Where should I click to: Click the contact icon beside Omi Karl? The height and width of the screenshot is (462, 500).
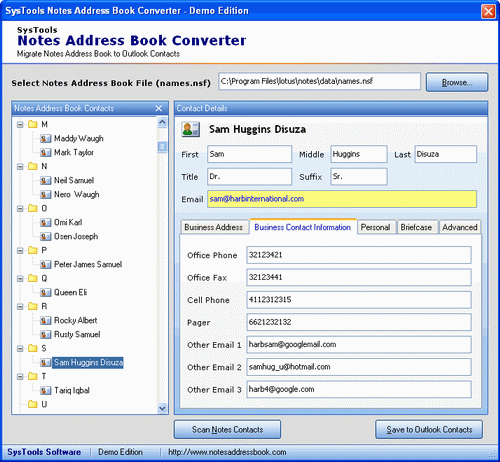pos(45,222)
